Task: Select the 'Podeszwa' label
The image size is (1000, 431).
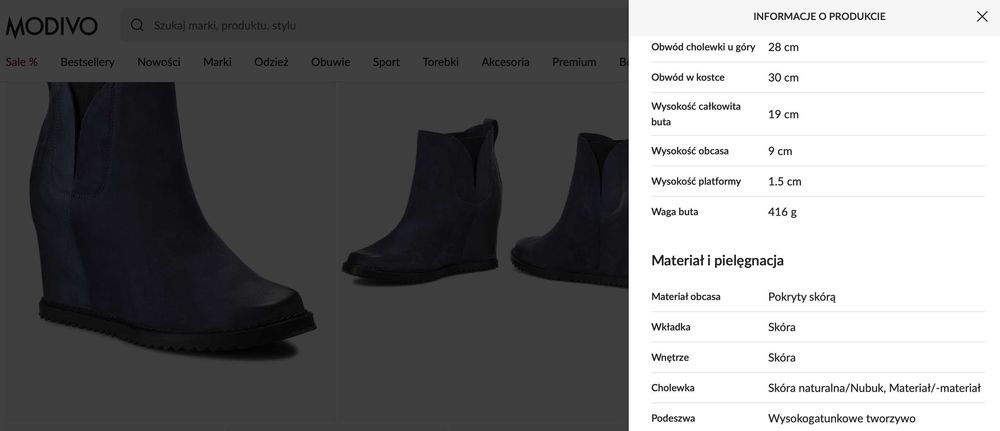Action: tap(673, 418)
